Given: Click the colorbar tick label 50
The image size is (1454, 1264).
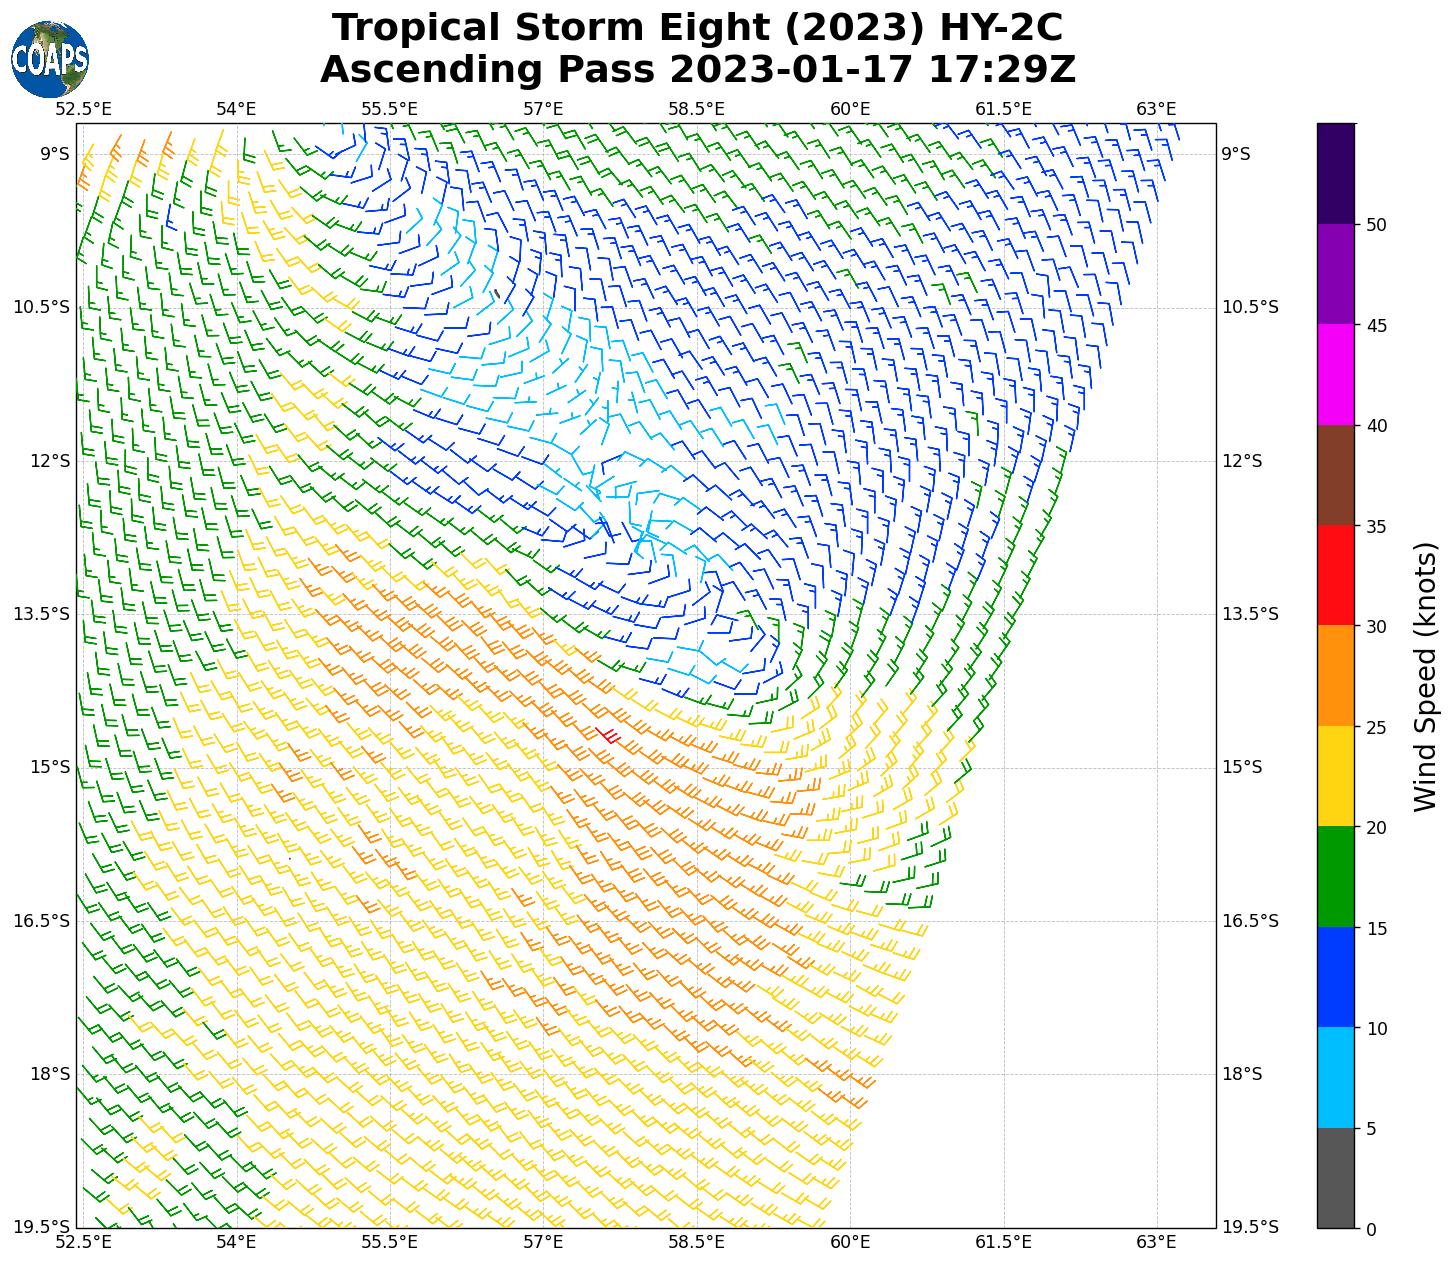Looking at the screenshot, I should tap(1376, 225).
